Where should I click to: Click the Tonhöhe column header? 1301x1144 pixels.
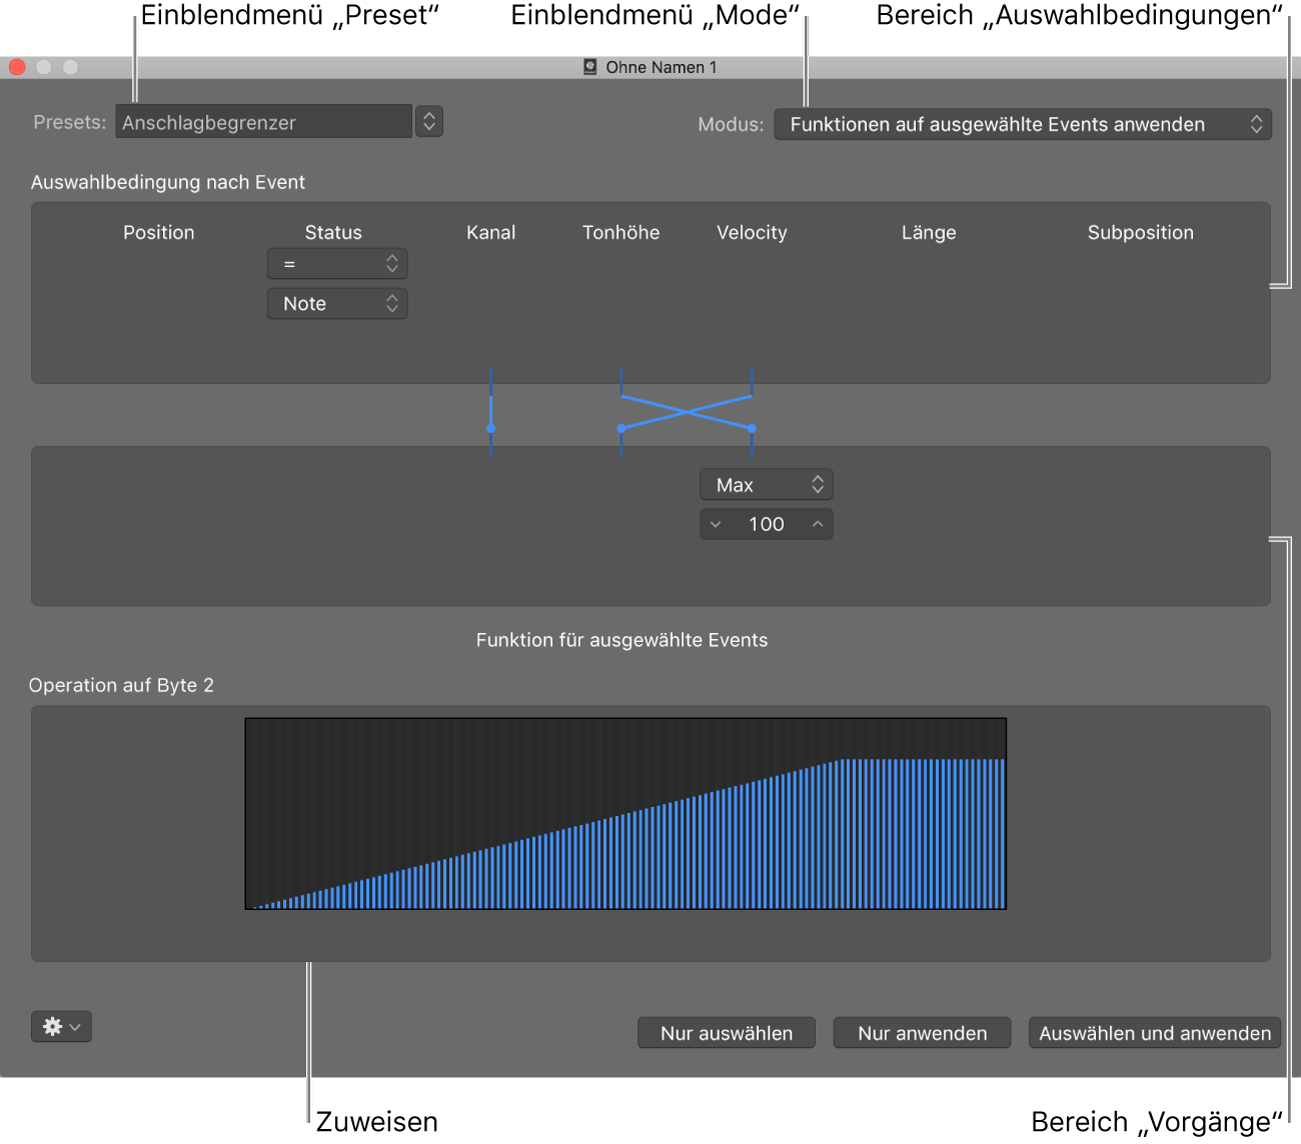coord(621,232)
